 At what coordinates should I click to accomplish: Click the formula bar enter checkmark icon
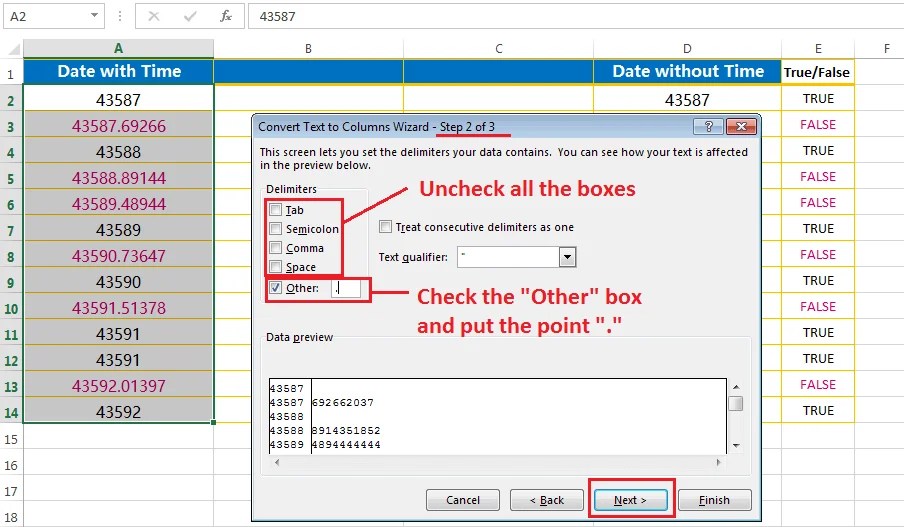tap(190, 16)
